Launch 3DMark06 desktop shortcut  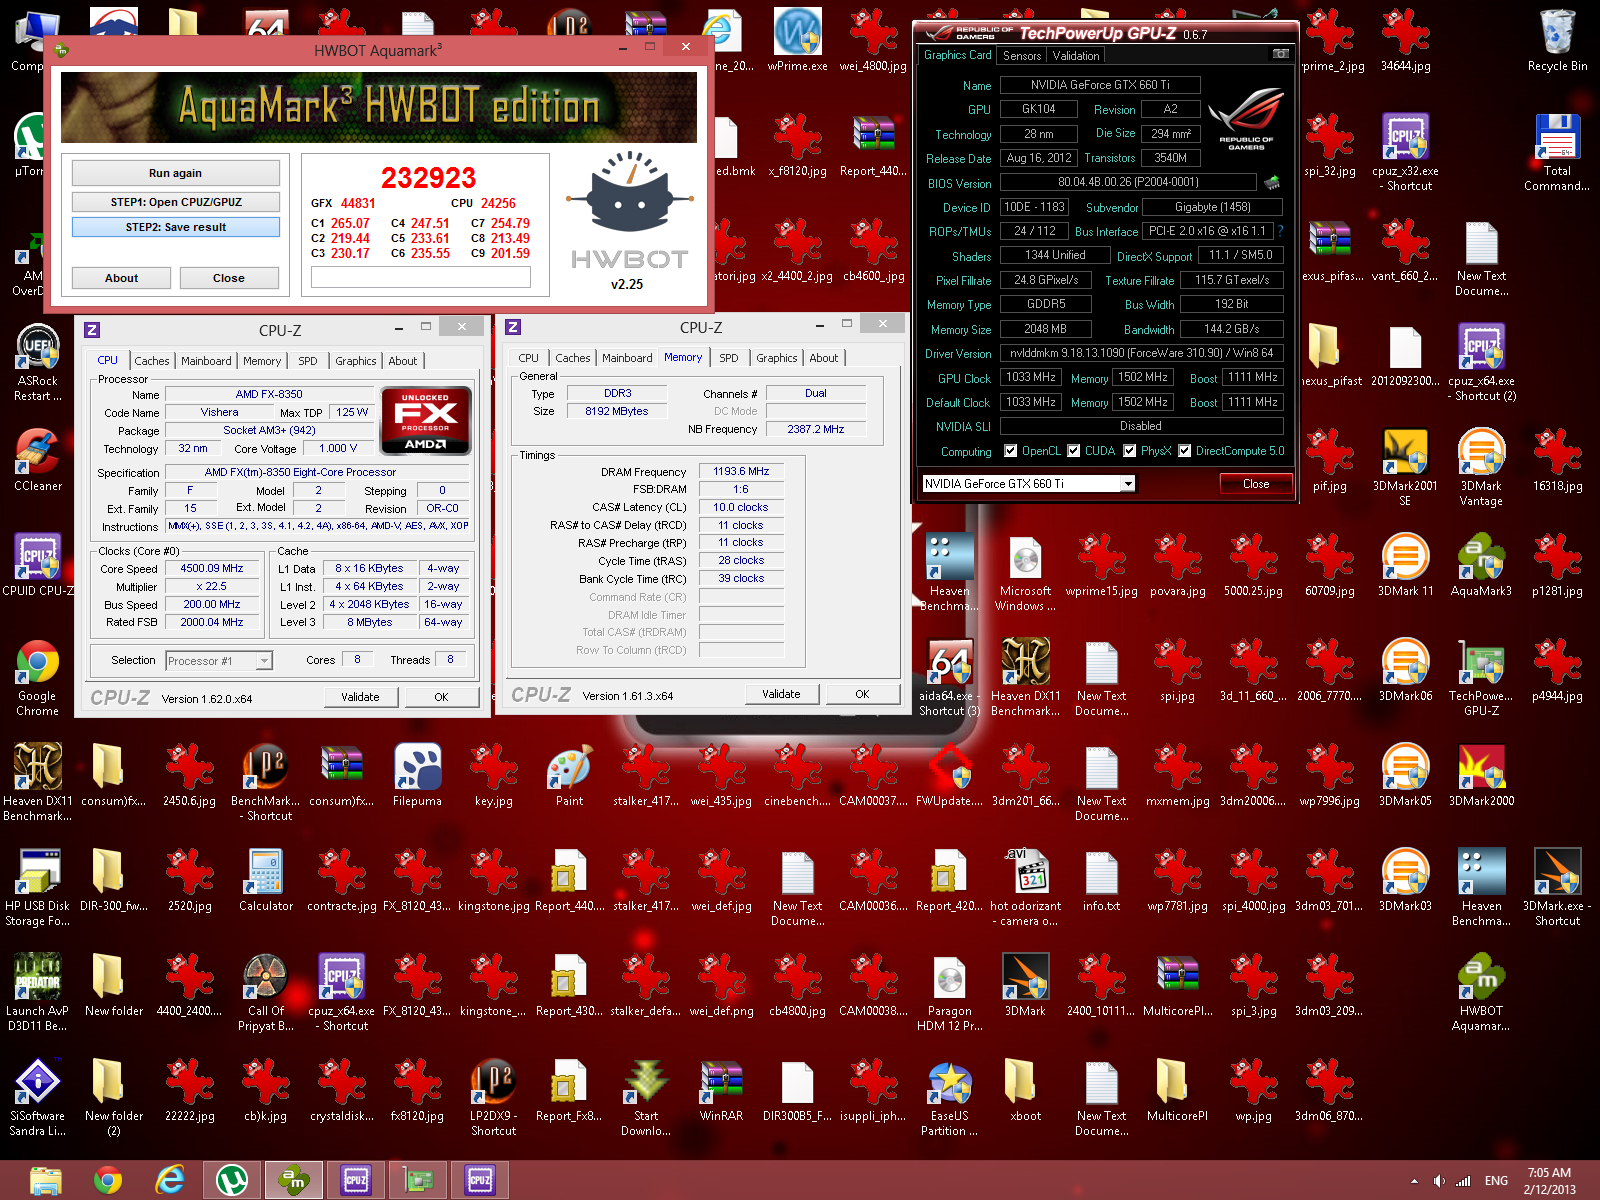(1405, 670)
